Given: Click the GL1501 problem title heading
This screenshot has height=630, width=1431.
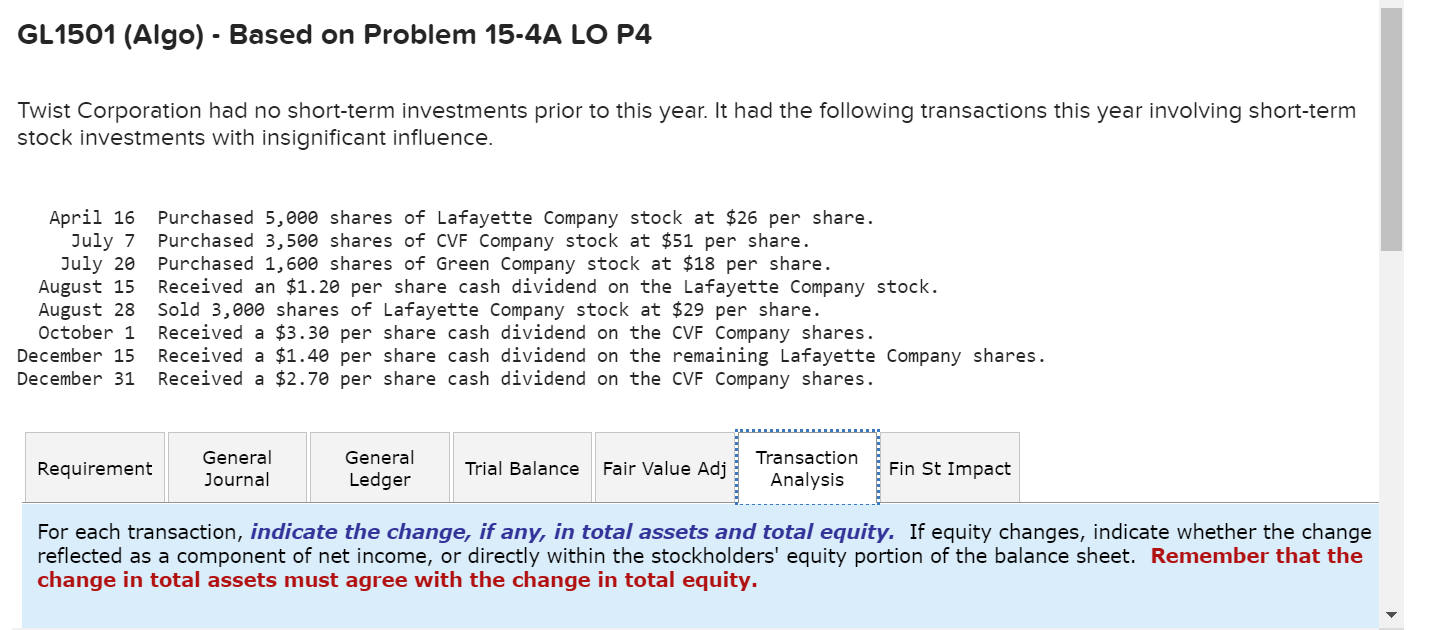Looking at the screenshot, I should (x=333, y=34).
